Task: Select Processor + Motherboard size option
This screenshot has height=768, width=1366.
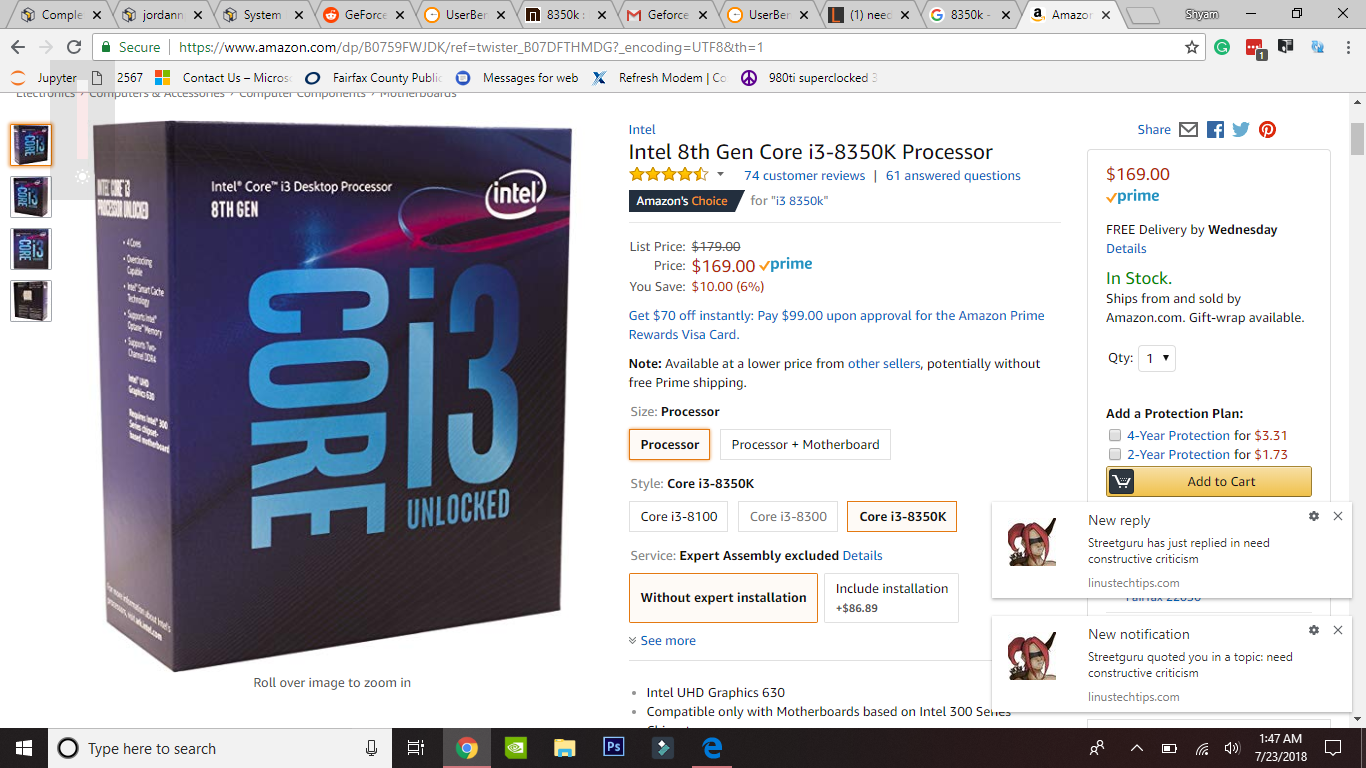Action: click(805, 444)
